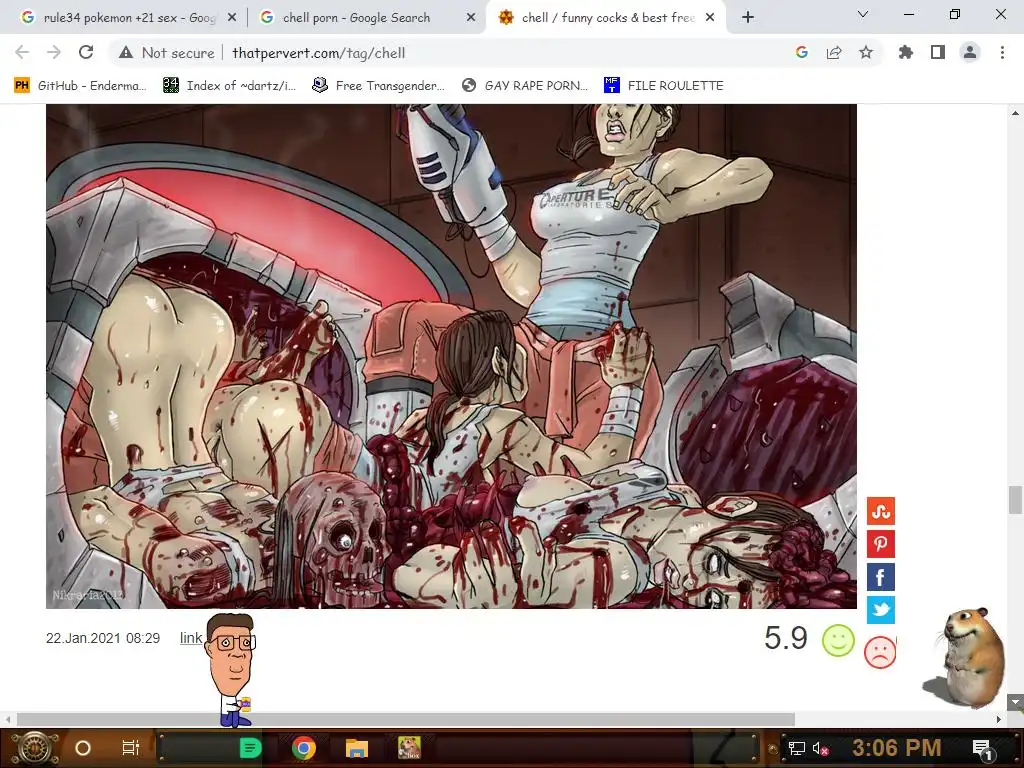Reload the current page
The image size is (1024, 768).
[x=86, y=53]
